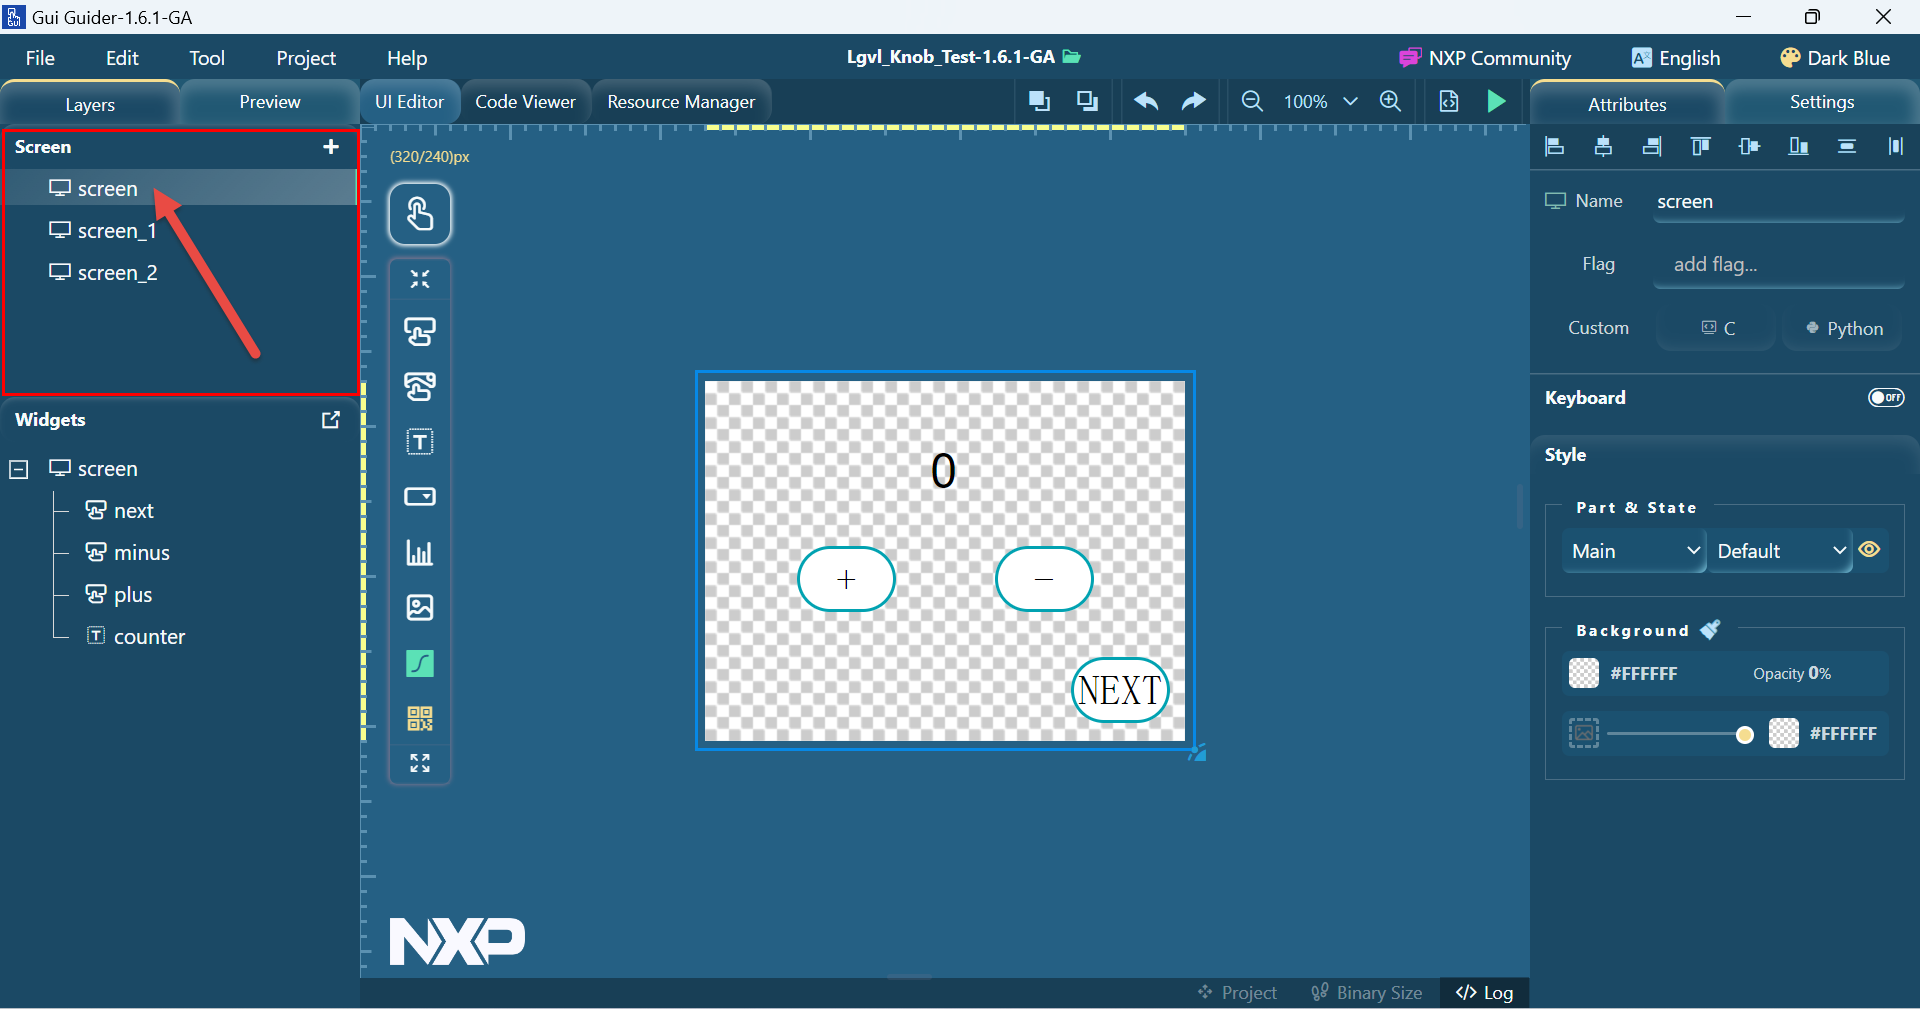Click the align top icon in Attributes
The height and width of the screenshot is (1009, 1920).
[1700, 147]
